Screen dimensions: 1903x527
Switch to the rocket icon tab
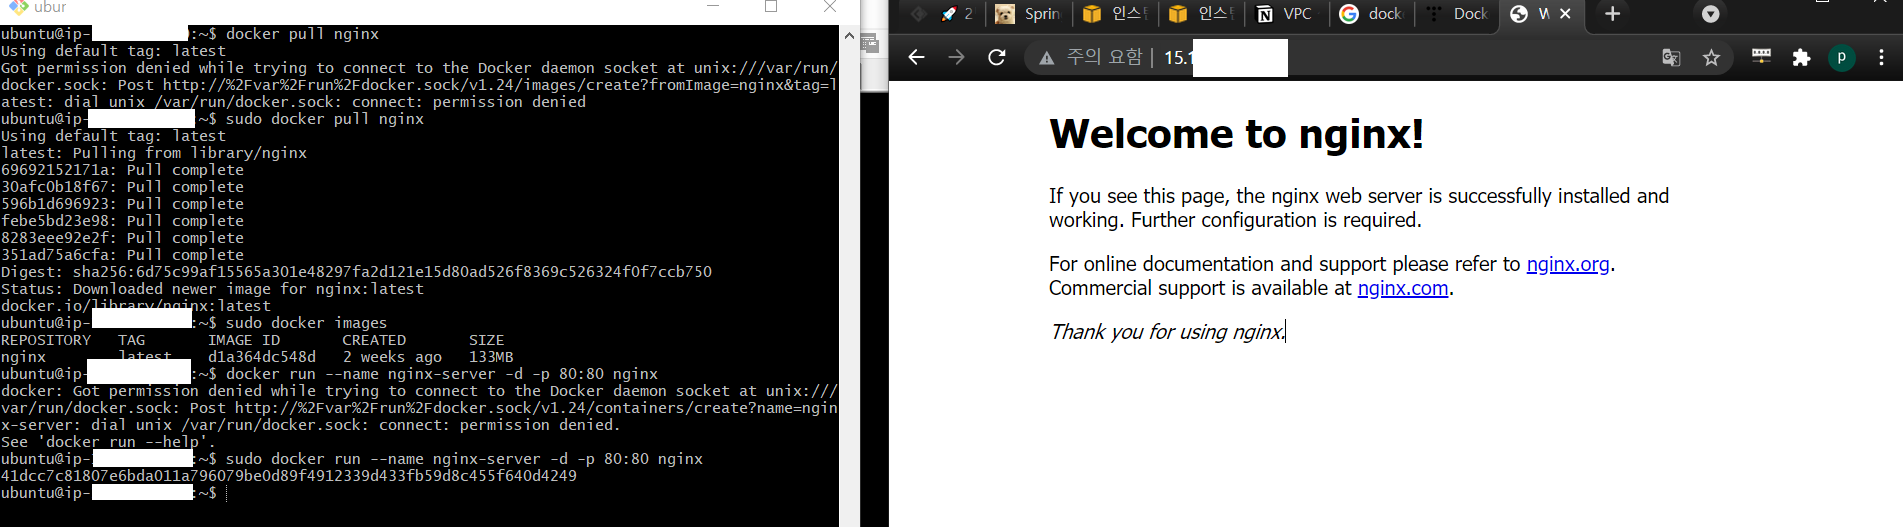(956, 14)
